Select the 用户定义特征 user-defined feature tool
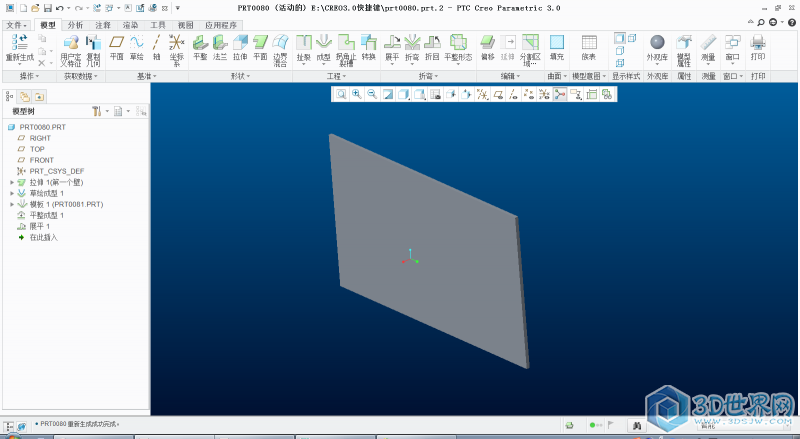800x439 pixels. coord(70,51)
